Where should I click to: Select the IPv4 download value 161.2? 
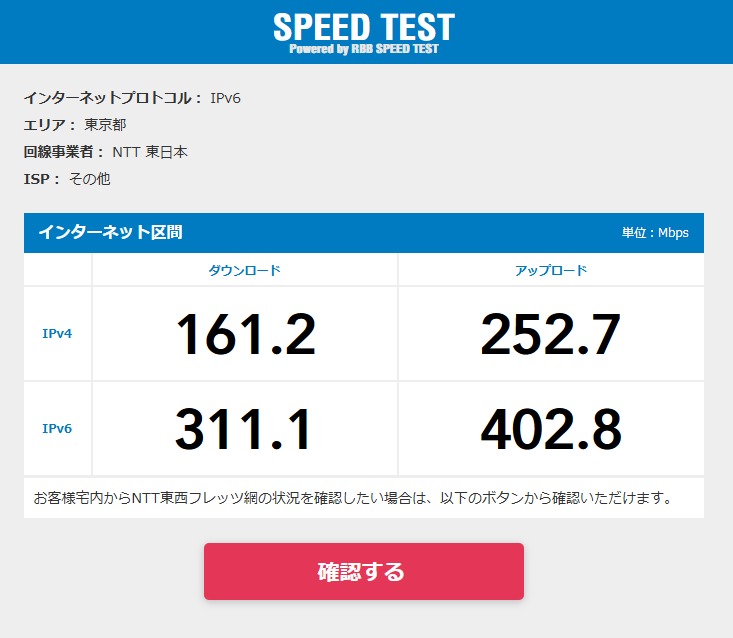(x=245, y=334)
